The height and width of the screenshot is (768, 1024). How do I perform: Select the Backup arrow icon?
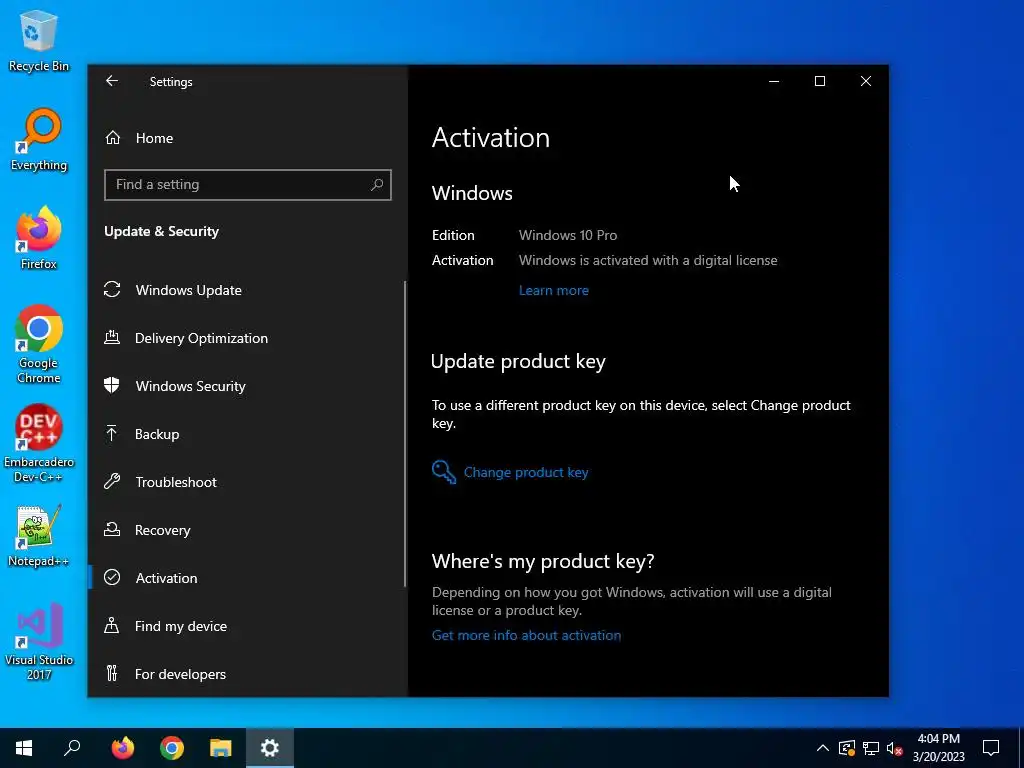(x=112, y=433)
